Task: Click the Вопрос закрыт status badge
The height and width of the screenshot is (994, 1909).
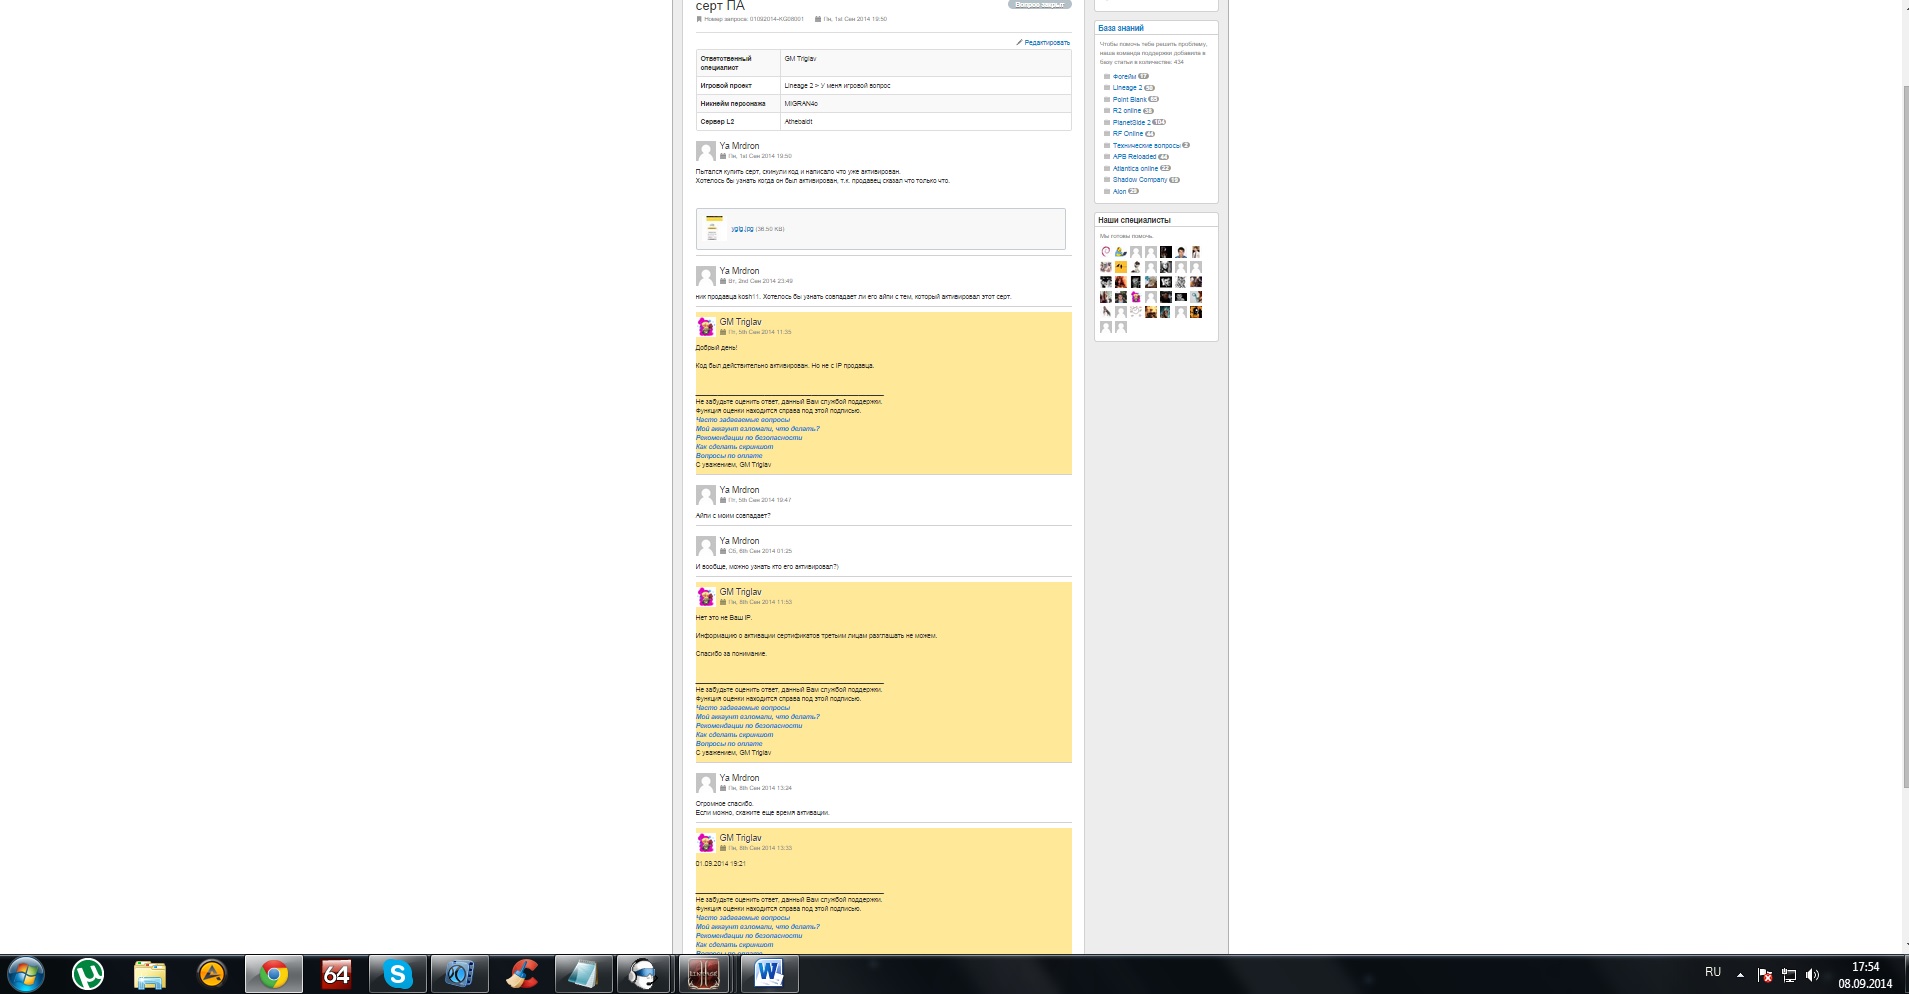Action: [1039, 4]
